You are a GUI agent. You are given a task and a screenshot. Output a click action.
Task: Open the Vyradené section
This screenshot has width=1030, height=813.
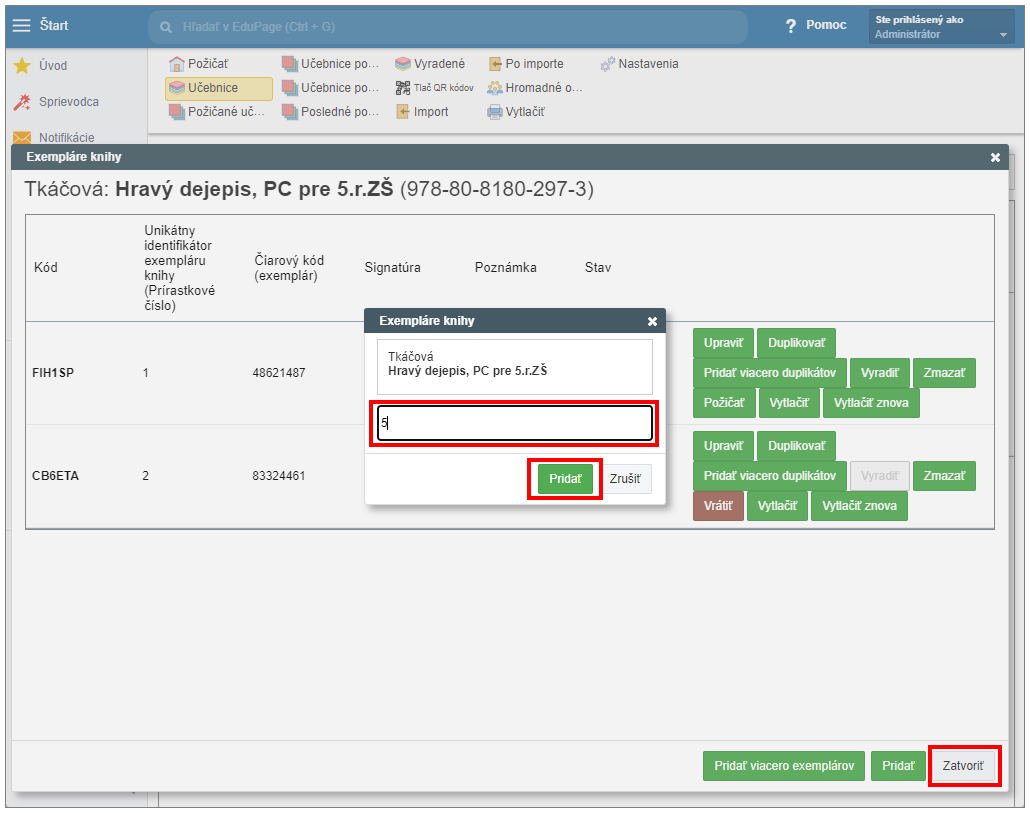tap(430, 64)
